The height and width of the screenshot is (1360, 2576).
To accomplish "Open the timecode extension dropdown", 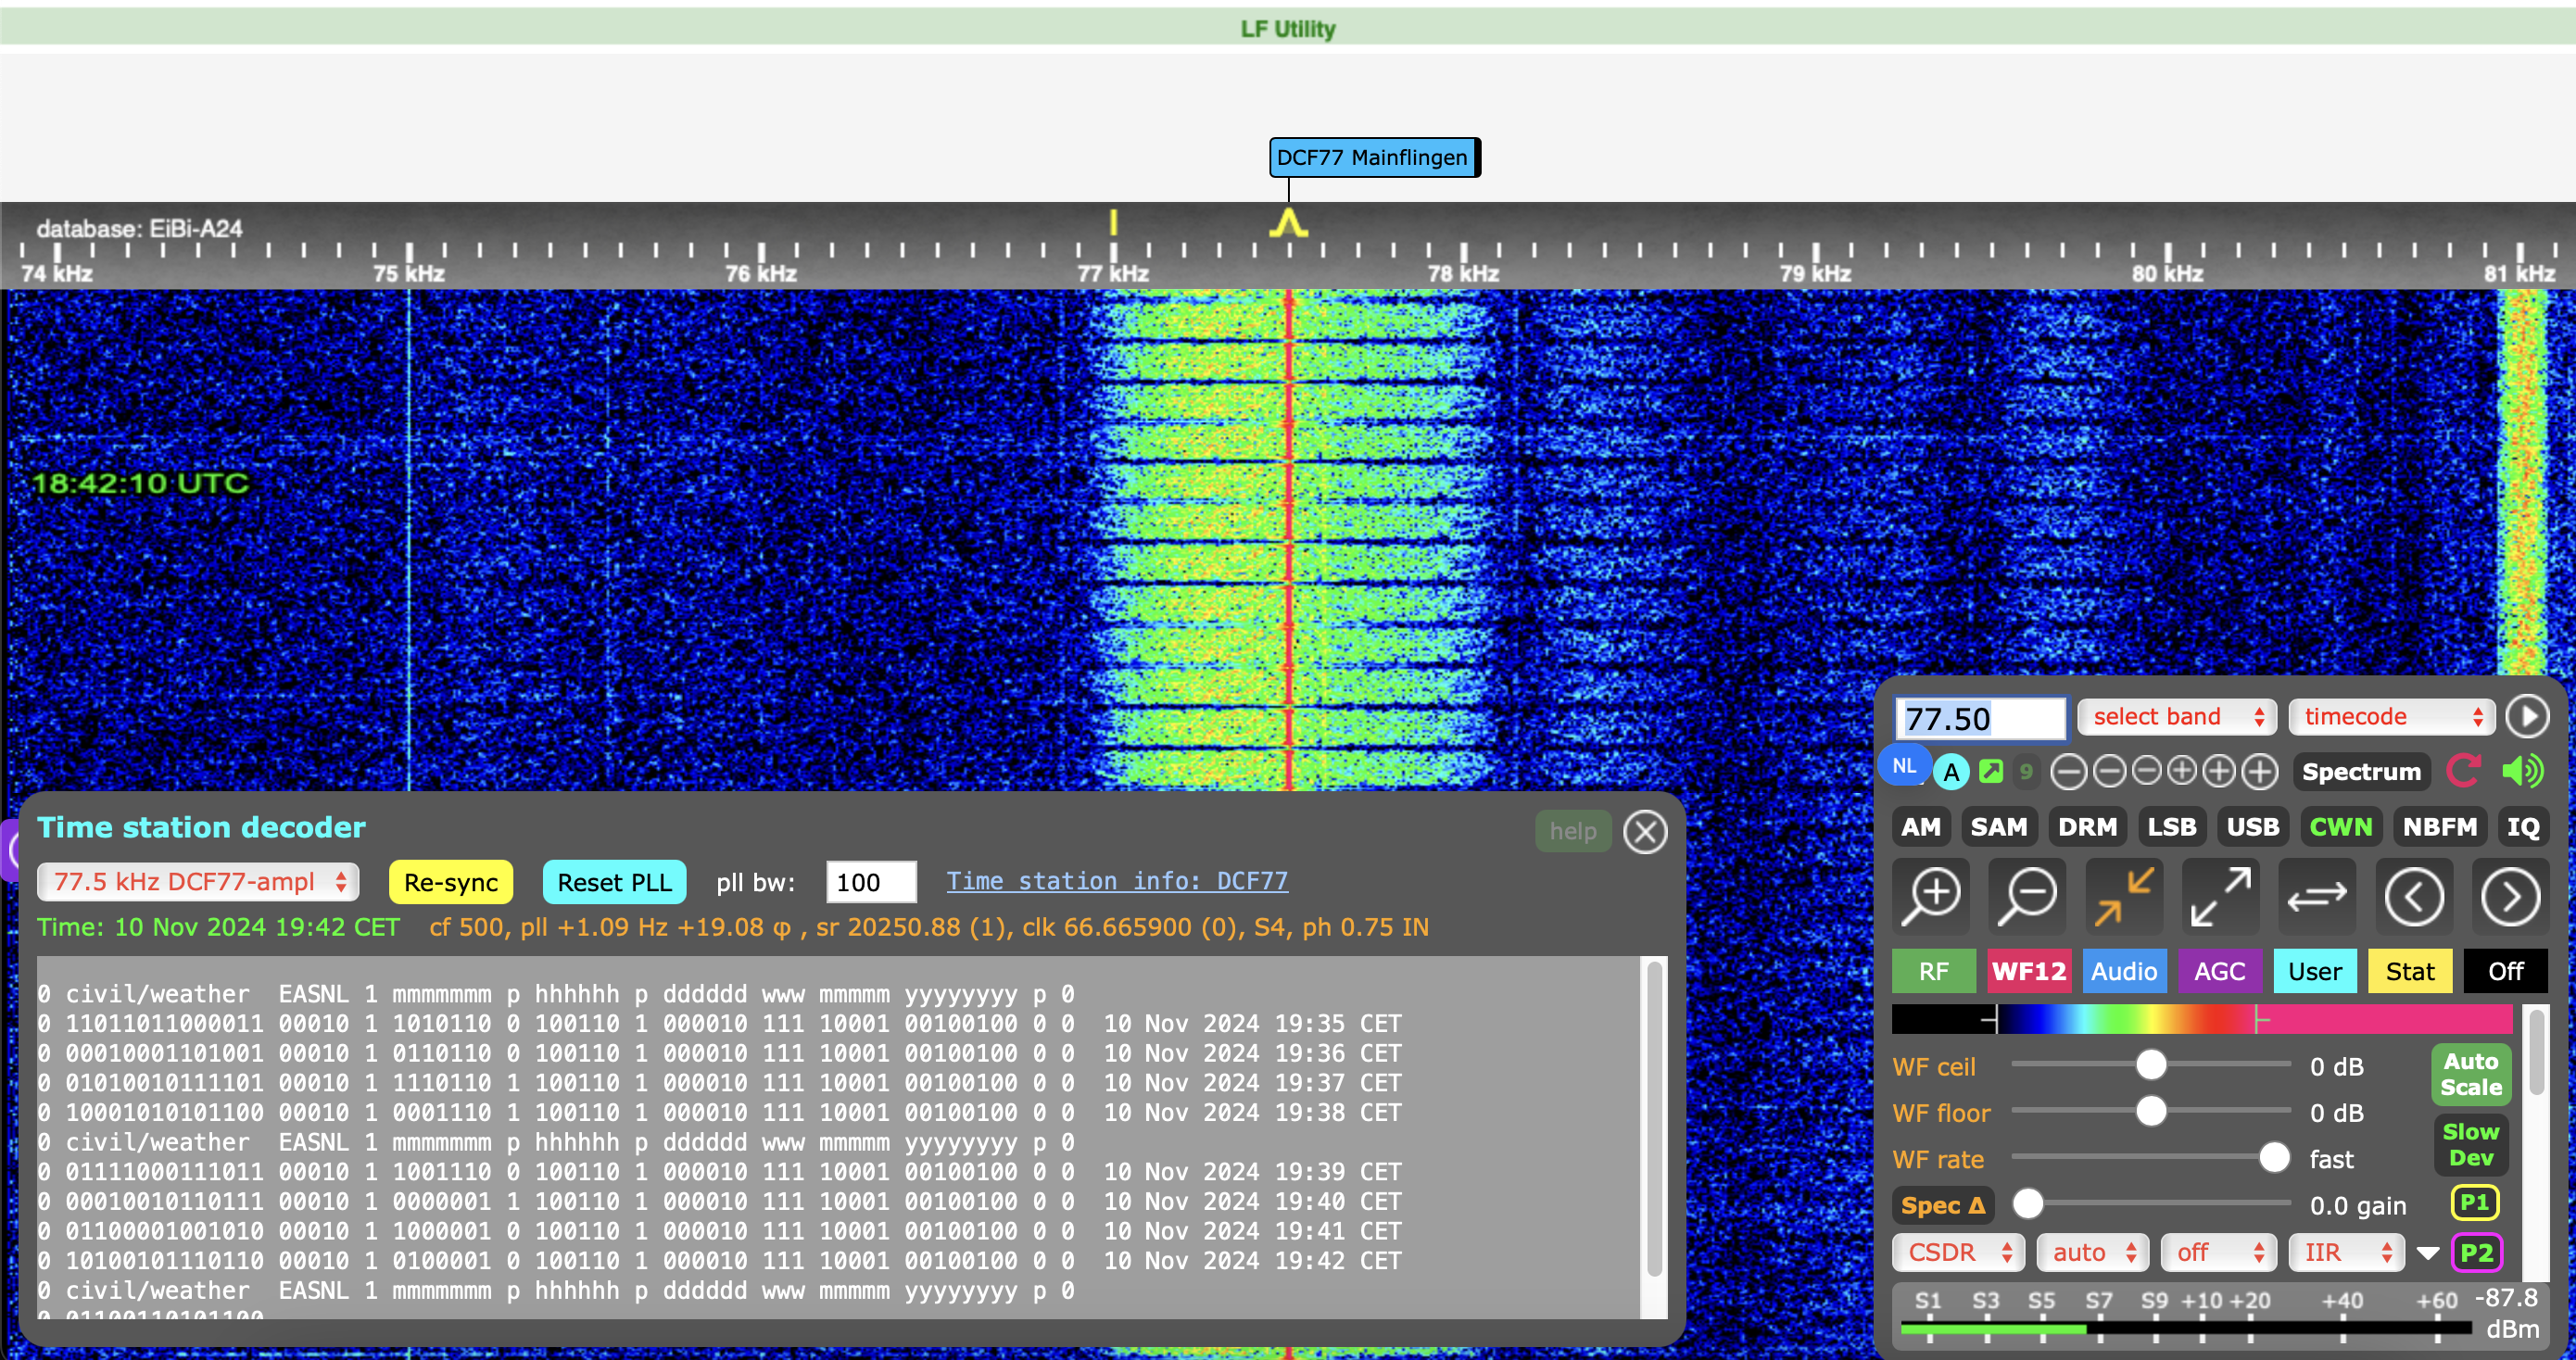I will [x=2391, y=716].
